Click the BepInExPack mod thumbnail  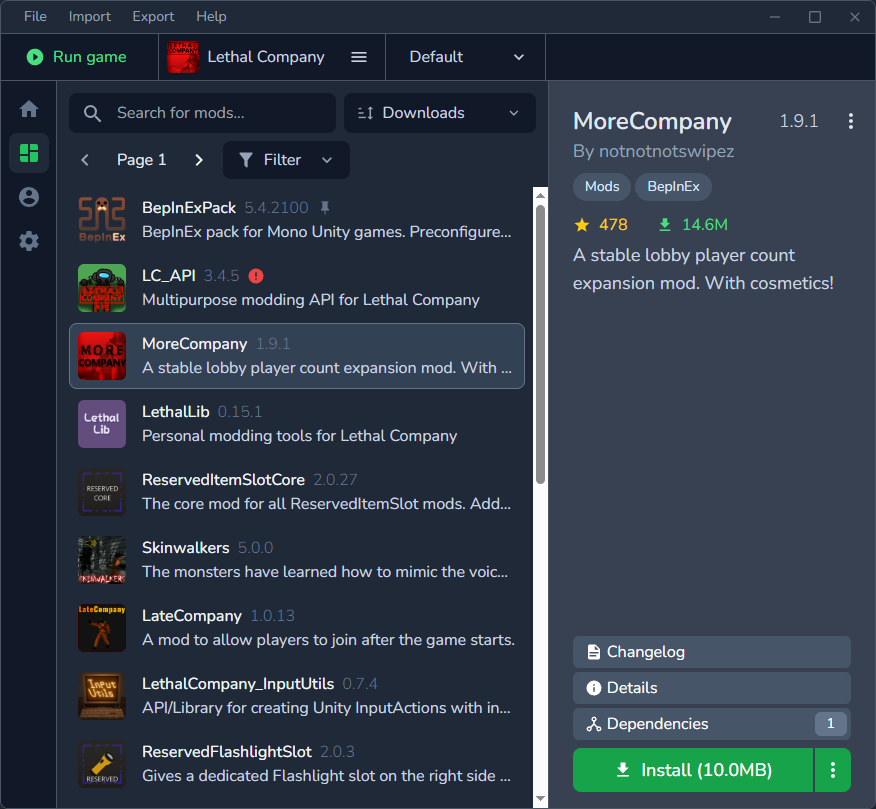coord(102,220)
